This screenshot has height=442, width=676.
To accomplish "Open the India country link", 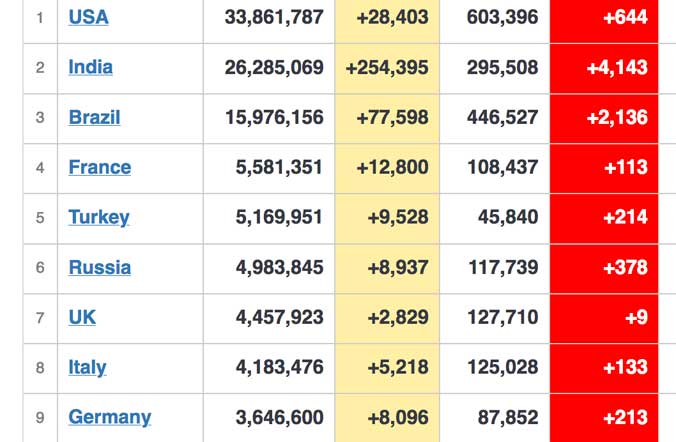I will coord(91,67).
